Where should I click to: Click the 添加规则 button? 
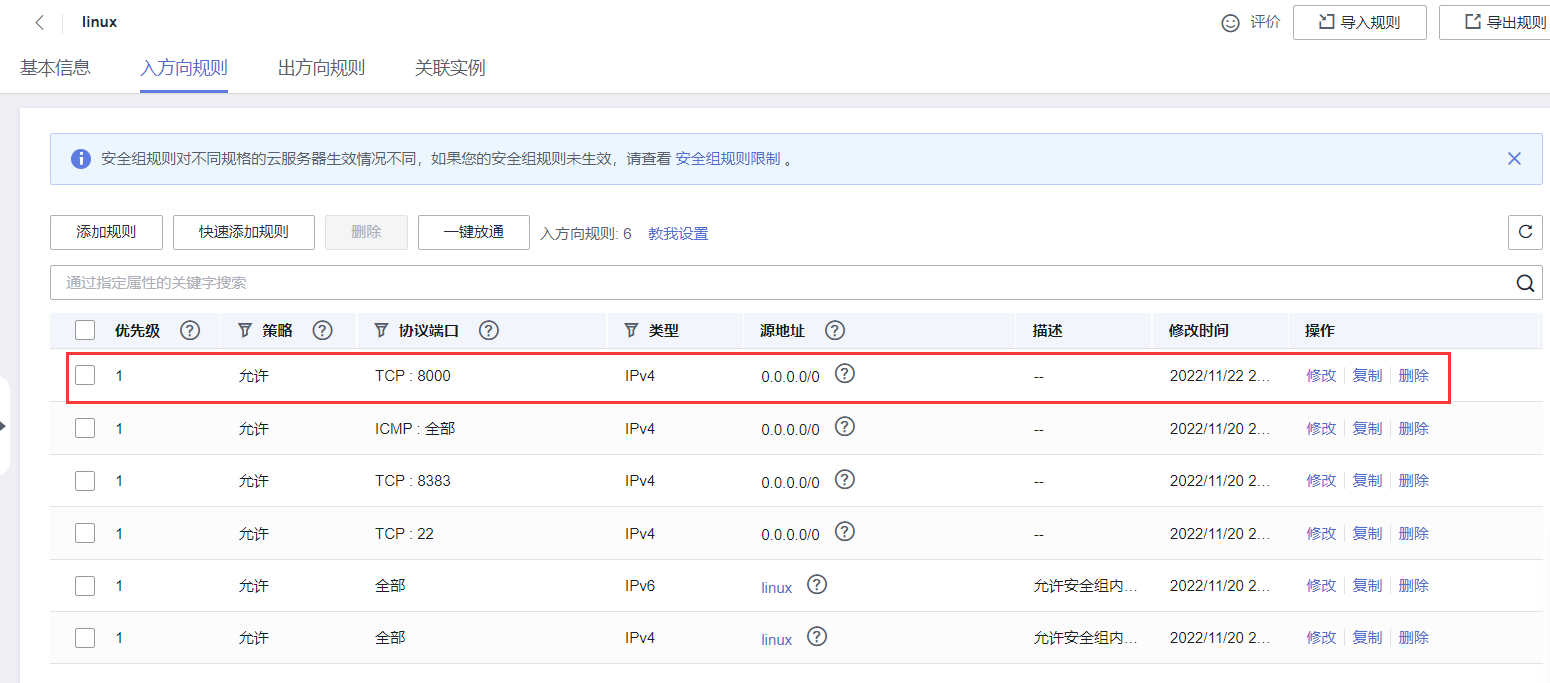click(x=106, y=232)
